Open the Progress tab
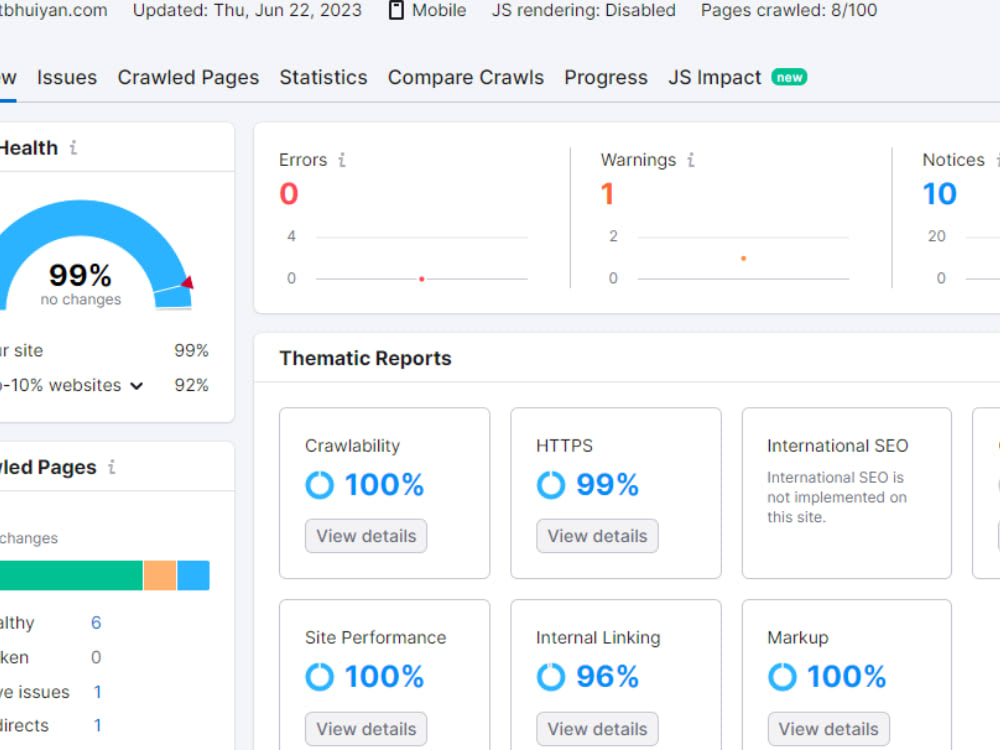1000x750 pixels. [606, 77]
